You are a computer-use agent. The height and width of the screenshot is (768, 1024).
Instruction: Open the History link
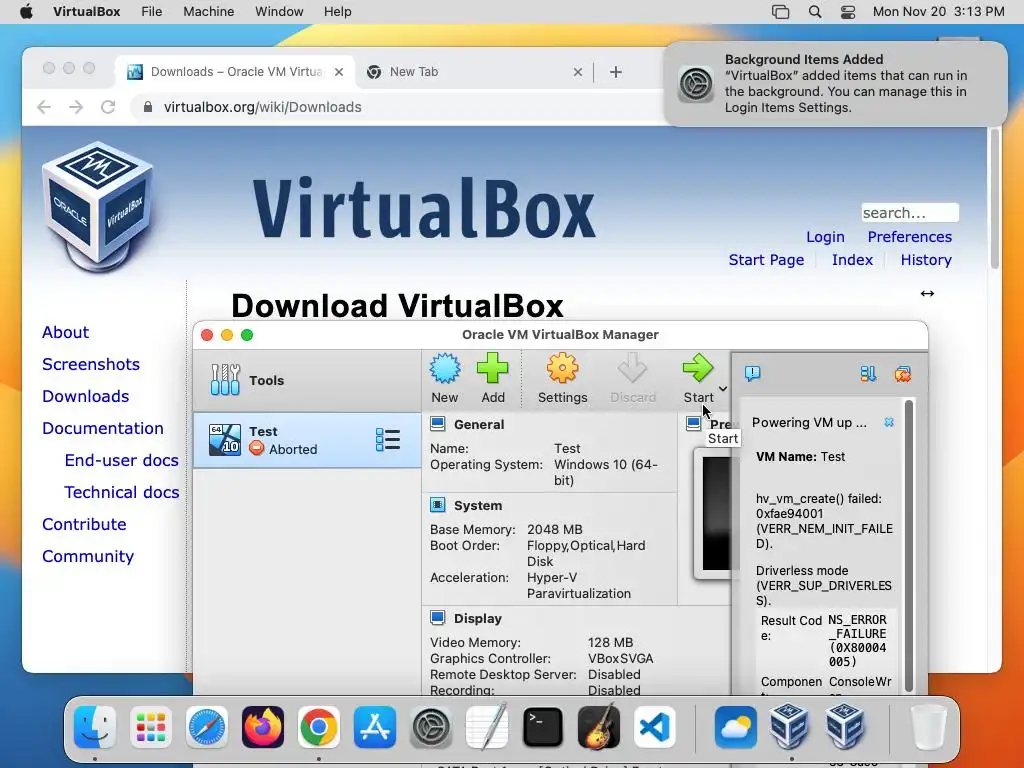tap(925, 260)
